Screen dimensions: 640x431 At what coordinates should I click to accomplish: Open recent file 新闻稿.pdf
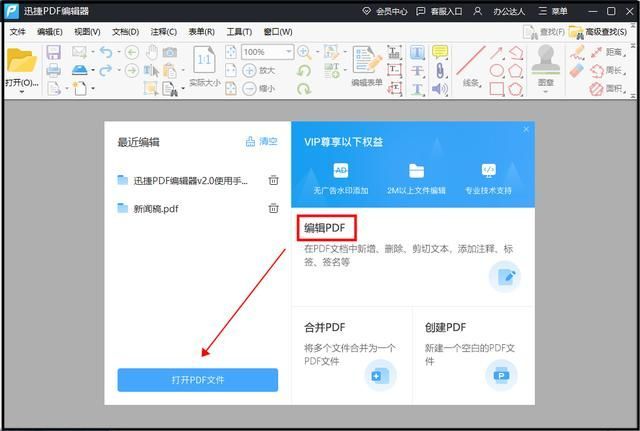[x=156, y=209]
